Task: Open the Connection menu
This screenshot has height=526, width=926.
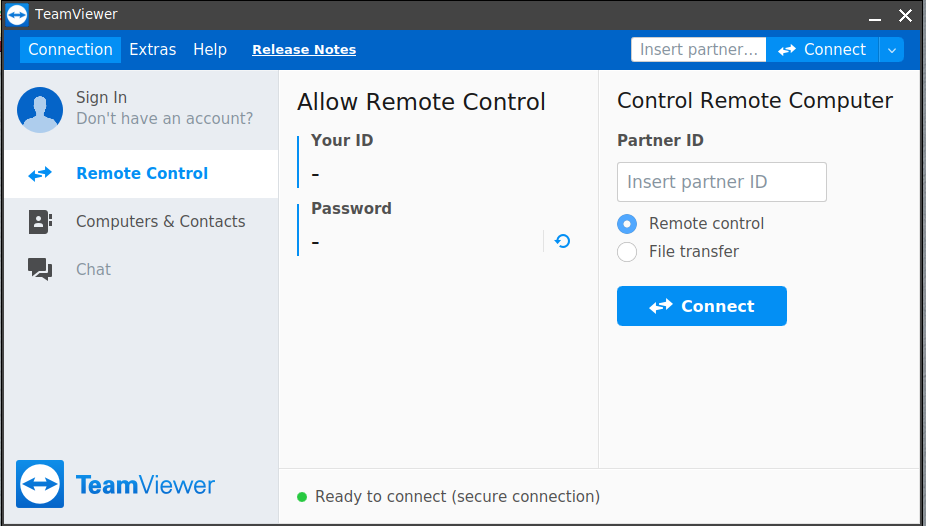Action: tap(70, 50)
